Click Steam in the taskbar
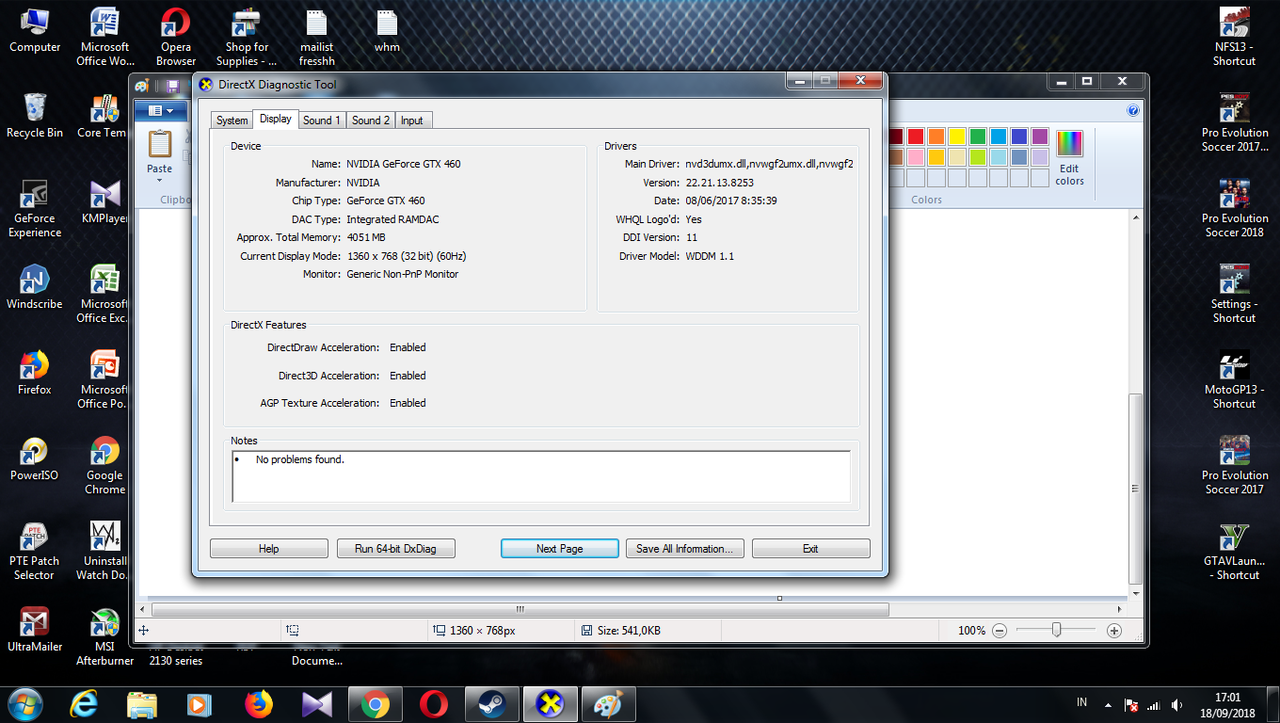The width and height of the screenshot is (1280, 723). point(491,704)
